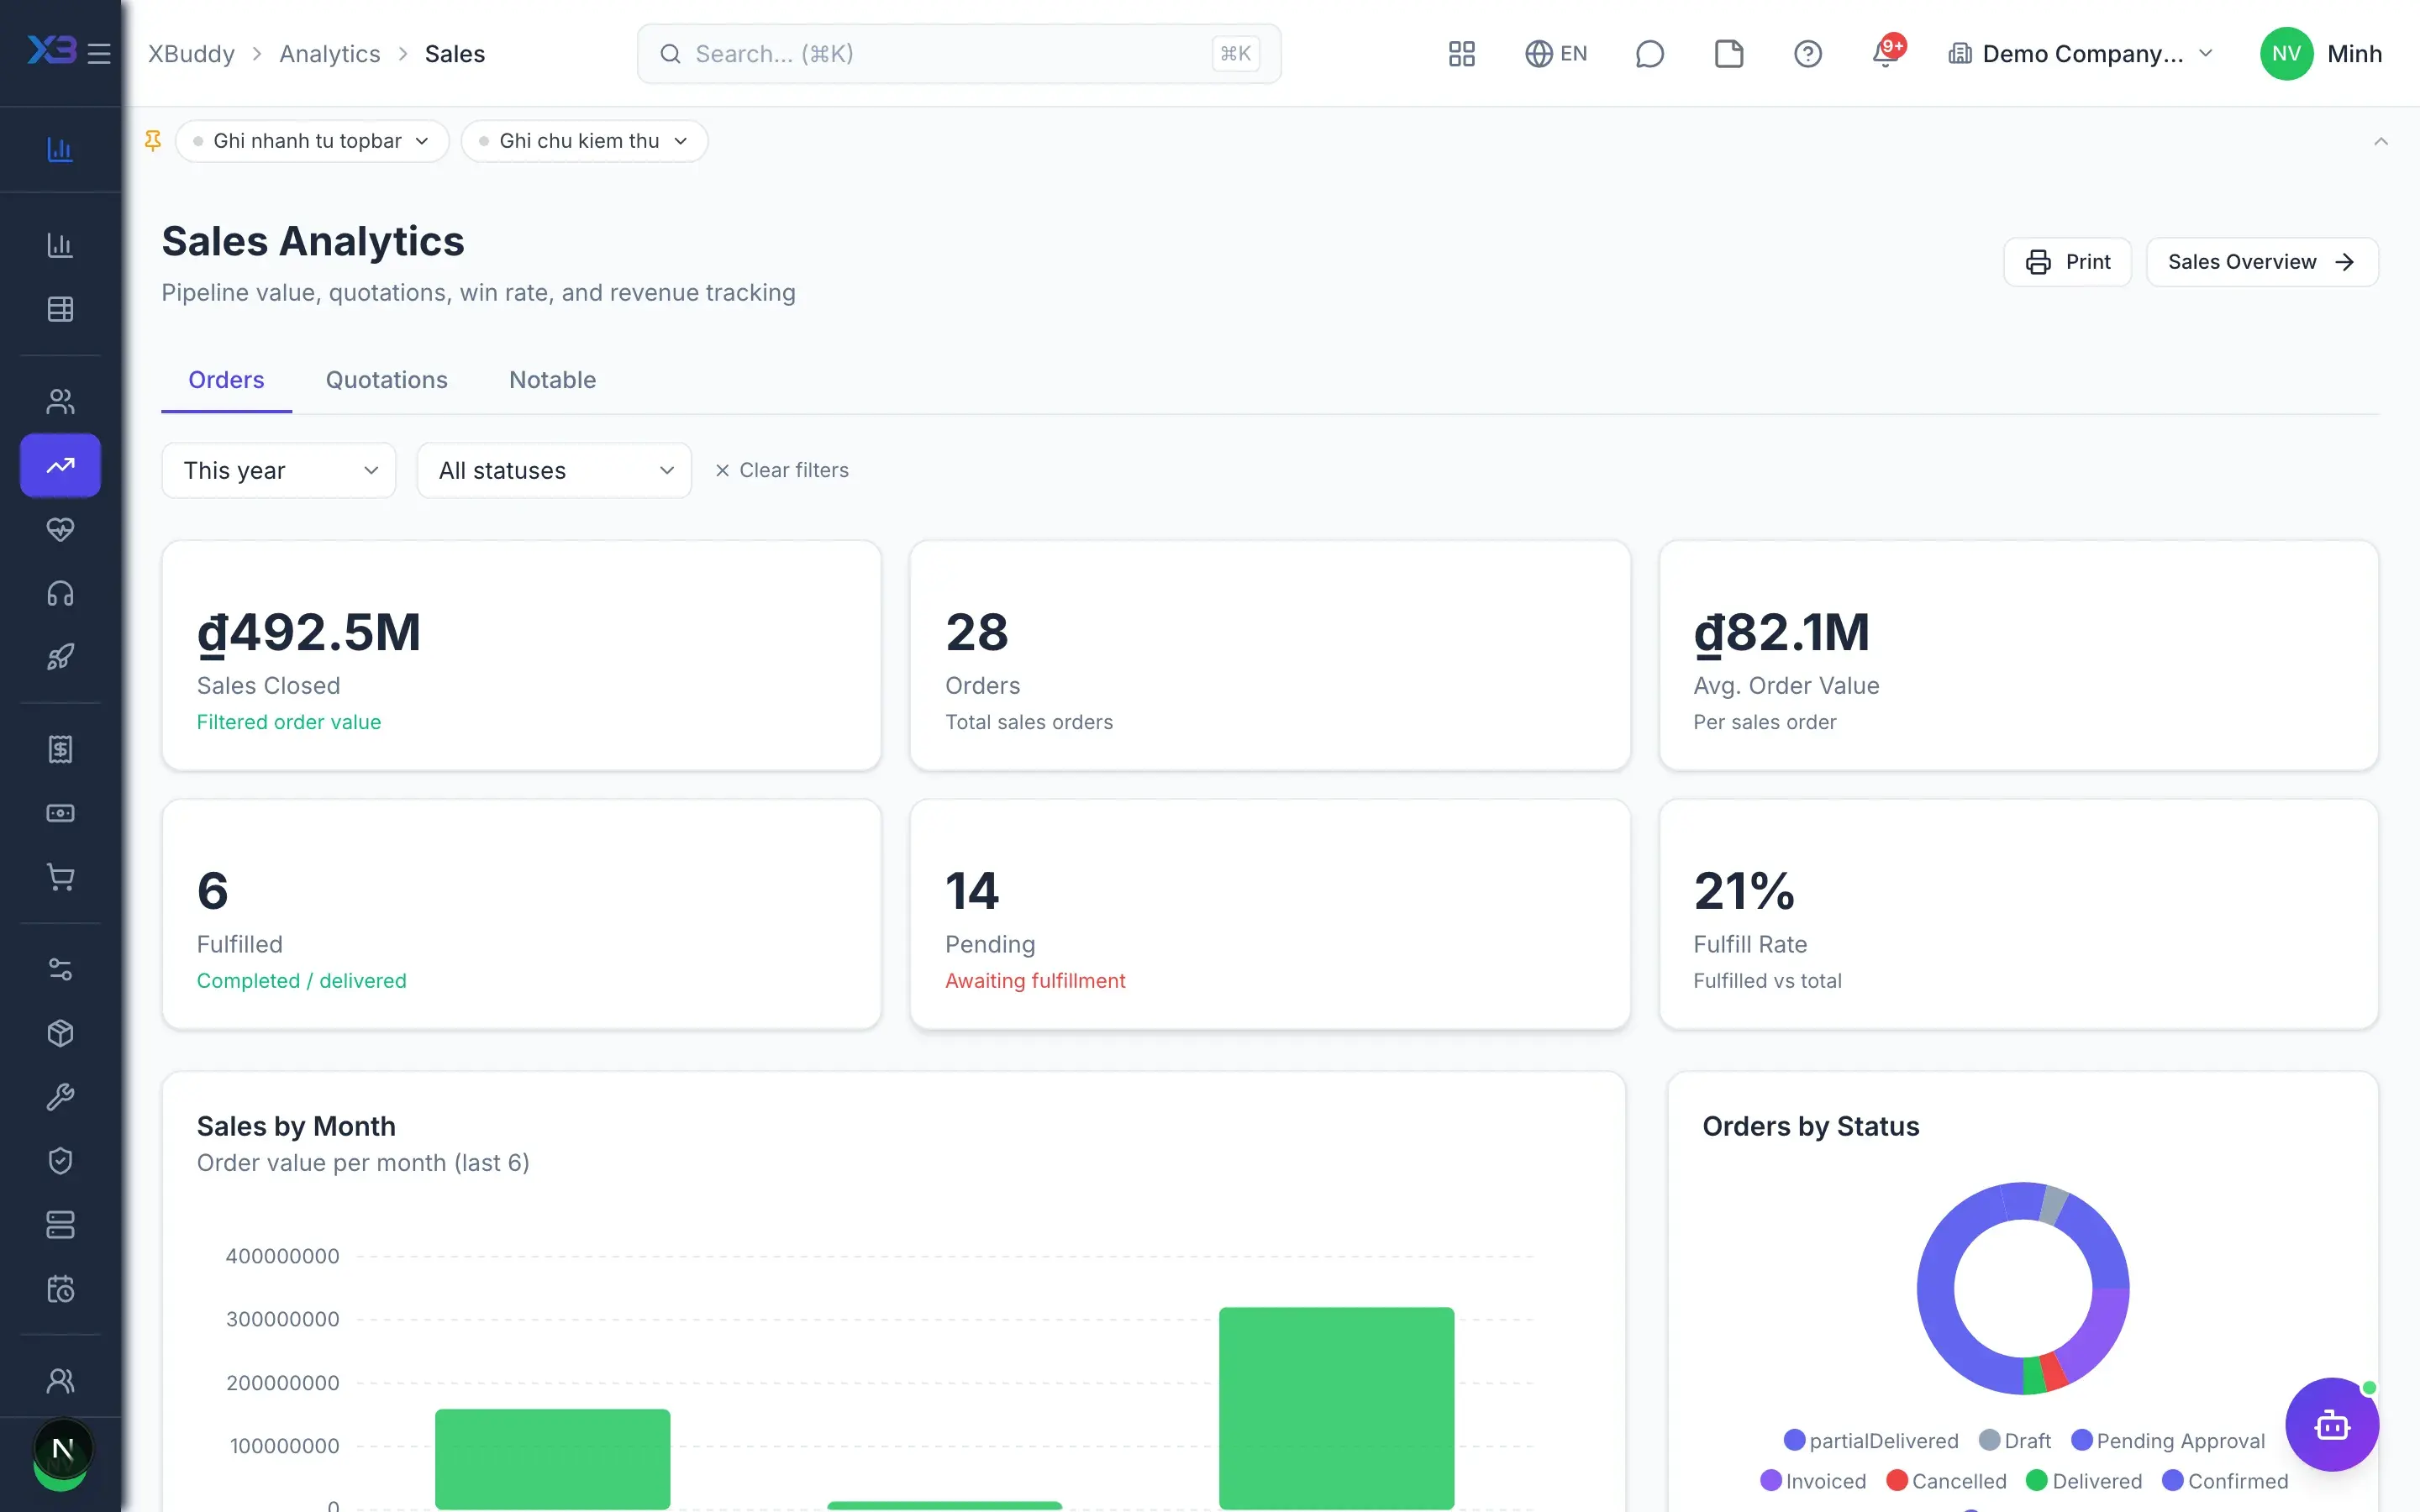Image resolution: width=2420 pixels, height=1512 pixels.
Task: Open the banknote cash sidebar icon
Action: click(x=60, y=813)
